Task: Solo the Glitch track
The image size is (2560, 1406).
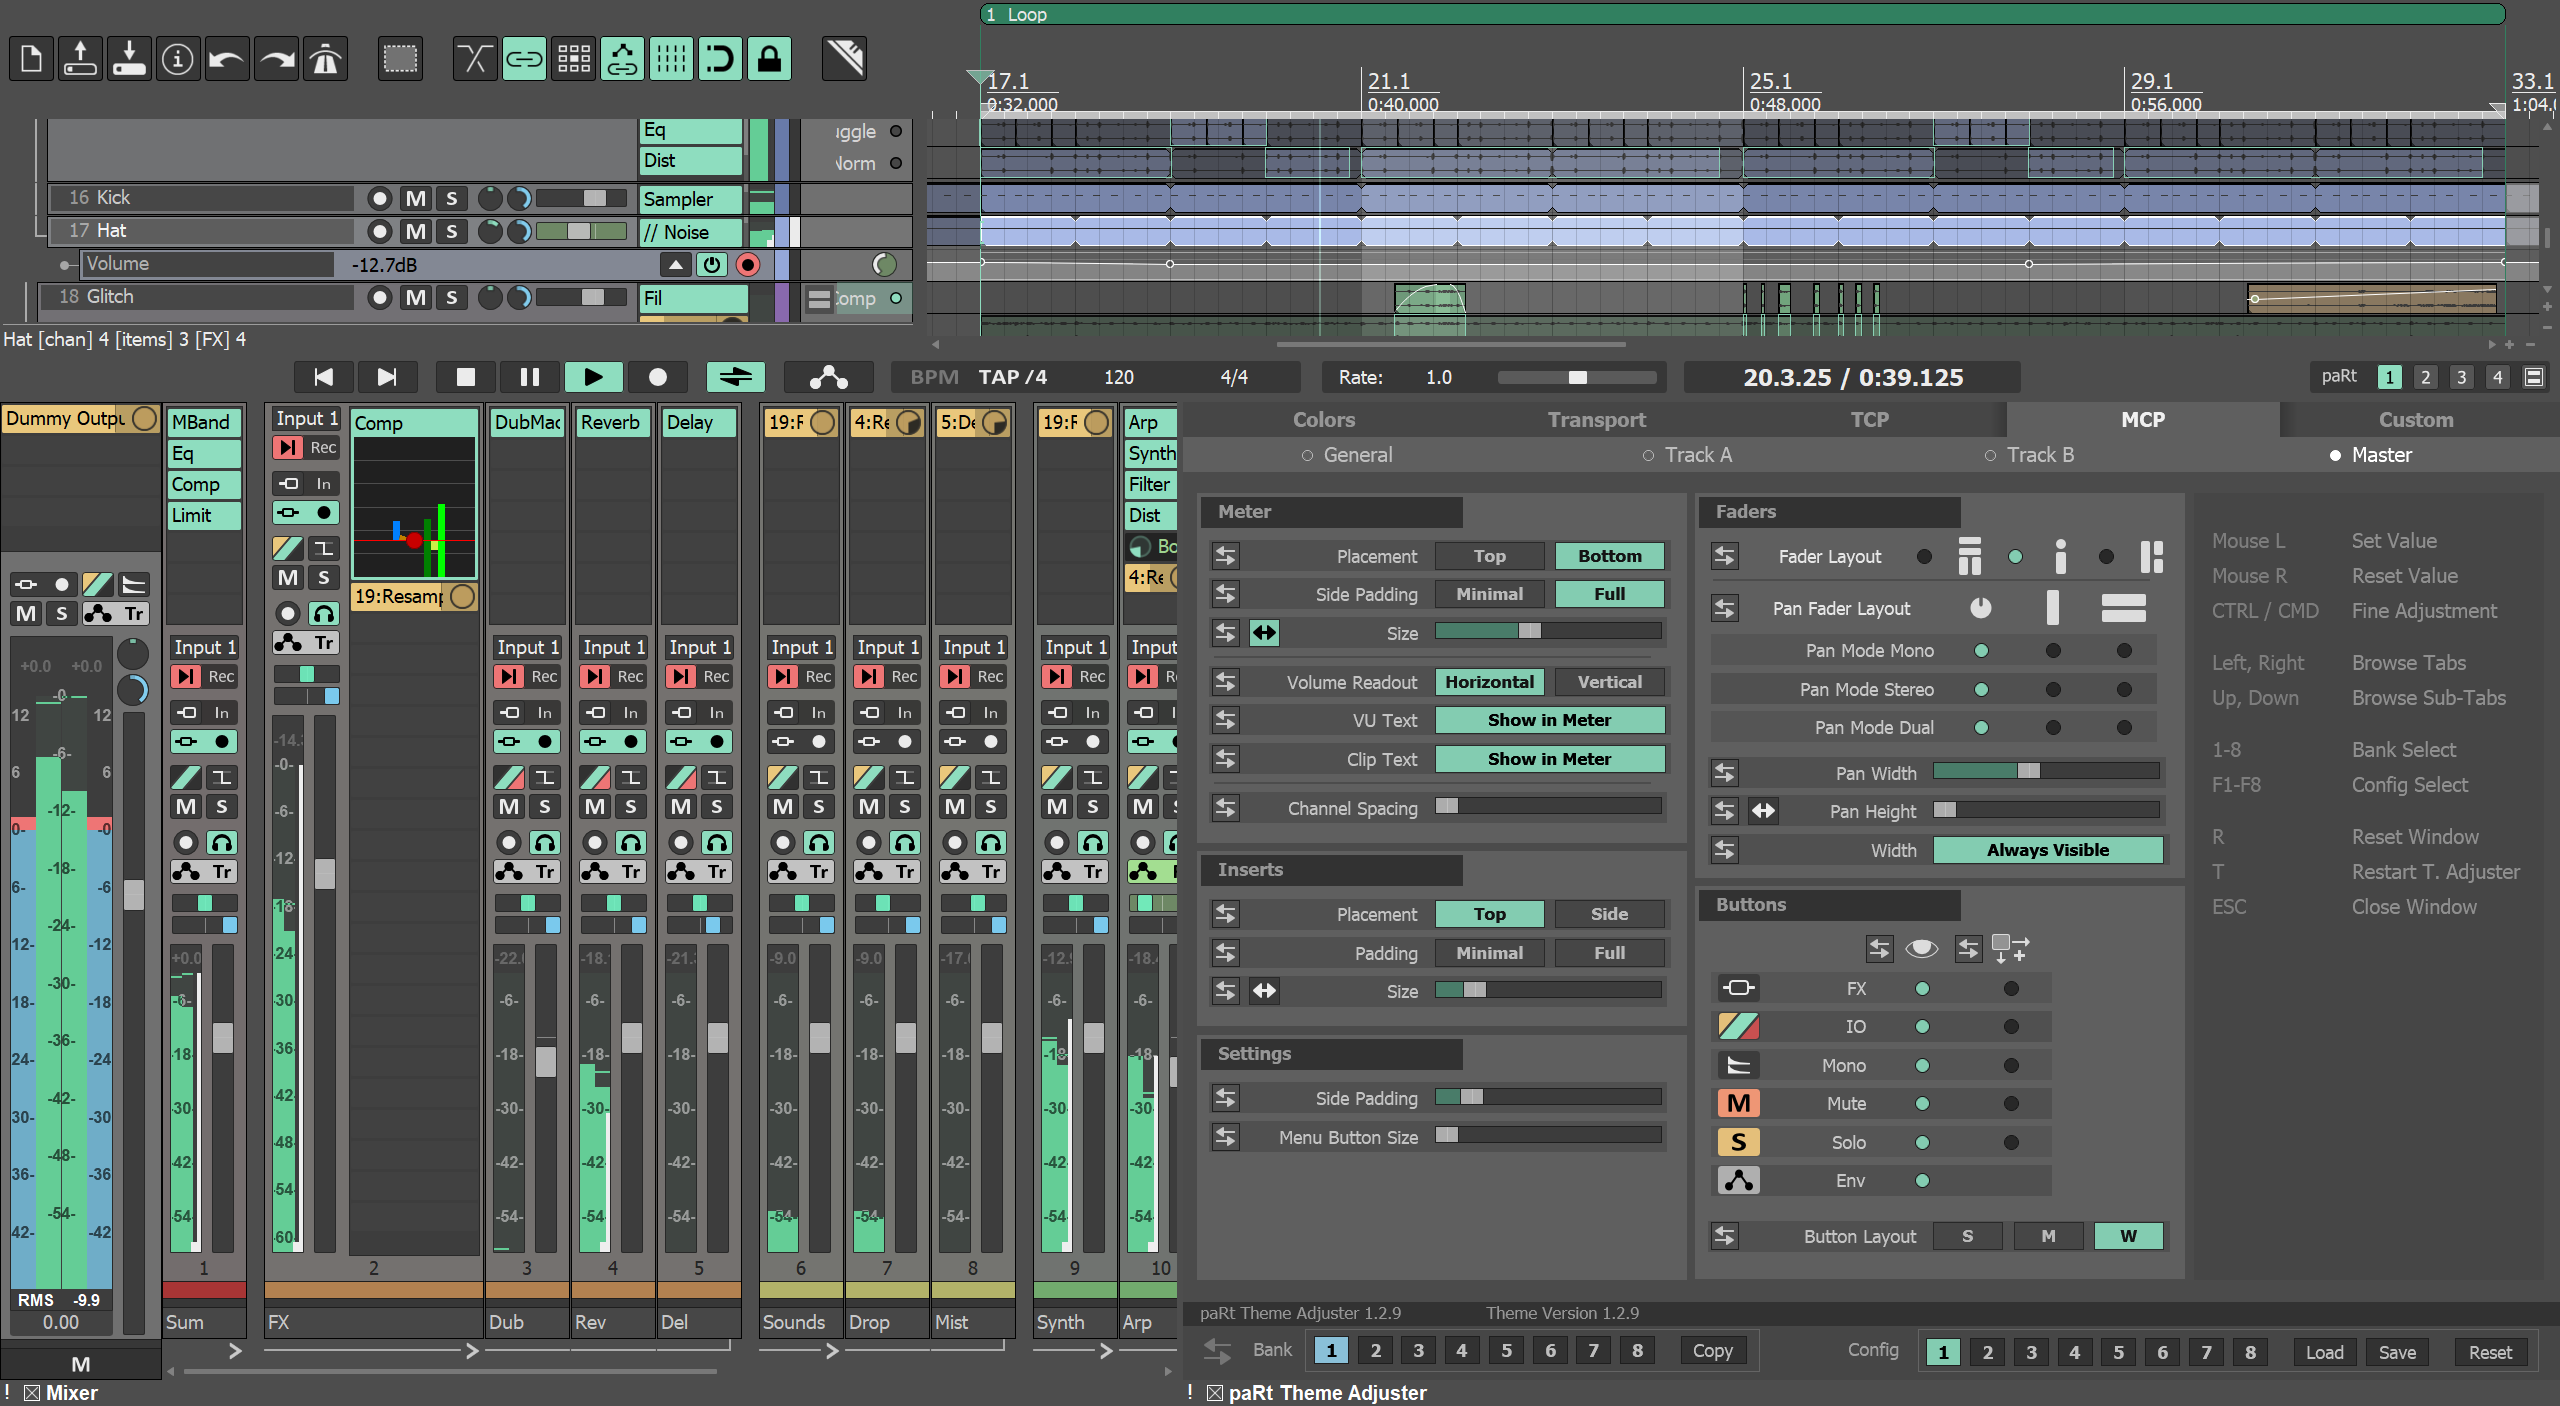Action: (452, 297)
